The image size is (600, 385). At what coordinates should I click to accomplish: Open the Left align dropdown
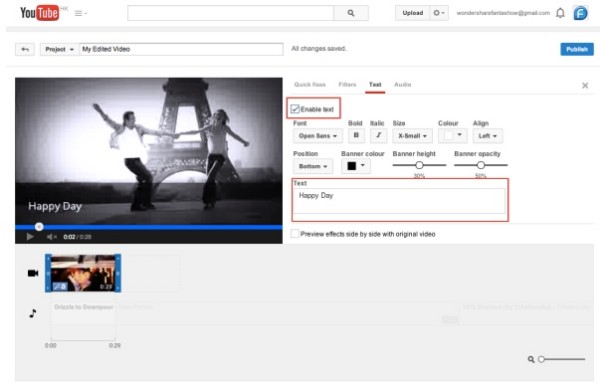[x=488, y=136]
